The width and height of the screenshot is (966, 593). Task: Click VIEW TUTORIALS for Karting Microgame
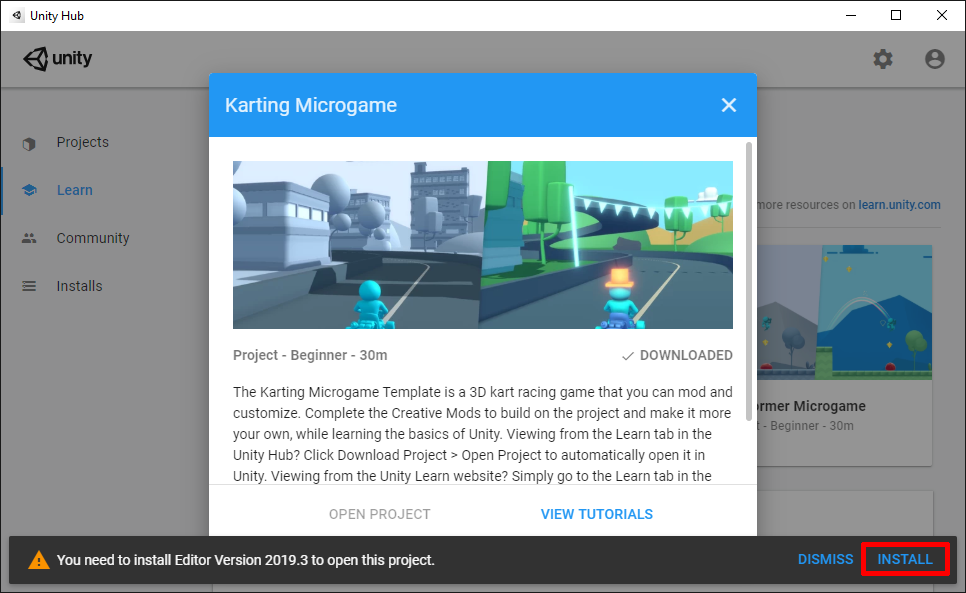[596, 513]
